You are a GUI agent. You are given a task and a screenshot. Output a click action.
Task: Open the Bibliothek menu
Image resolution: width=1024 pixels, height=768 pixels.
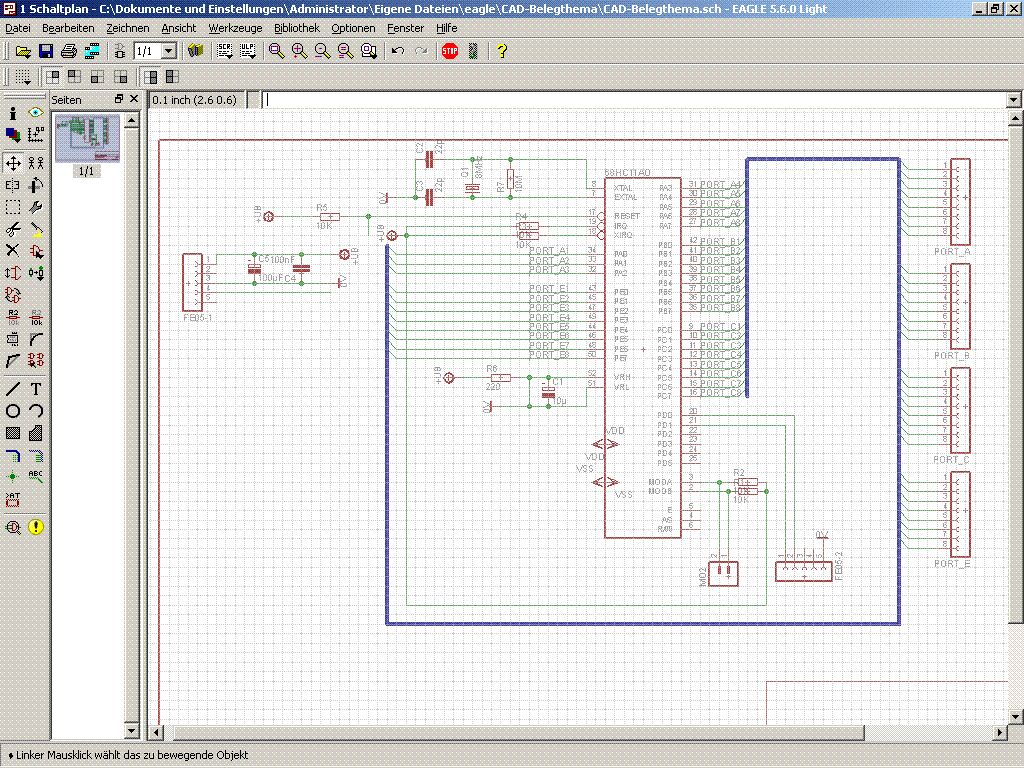[296, 28]
